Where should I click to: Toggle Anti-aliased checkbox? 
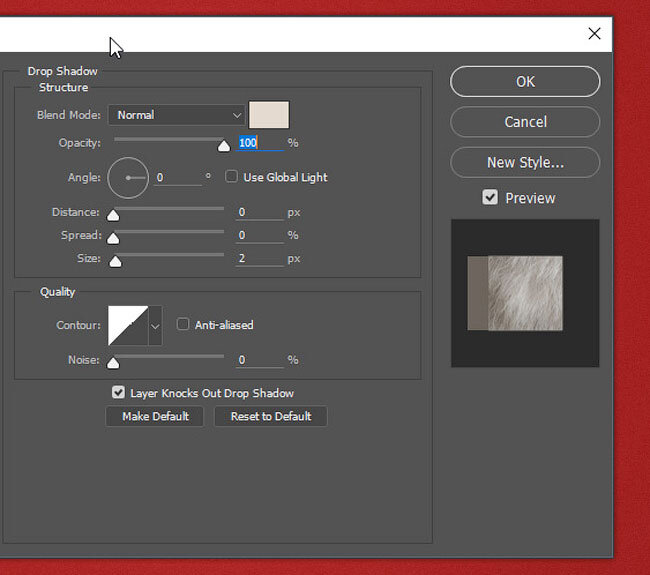183,324
